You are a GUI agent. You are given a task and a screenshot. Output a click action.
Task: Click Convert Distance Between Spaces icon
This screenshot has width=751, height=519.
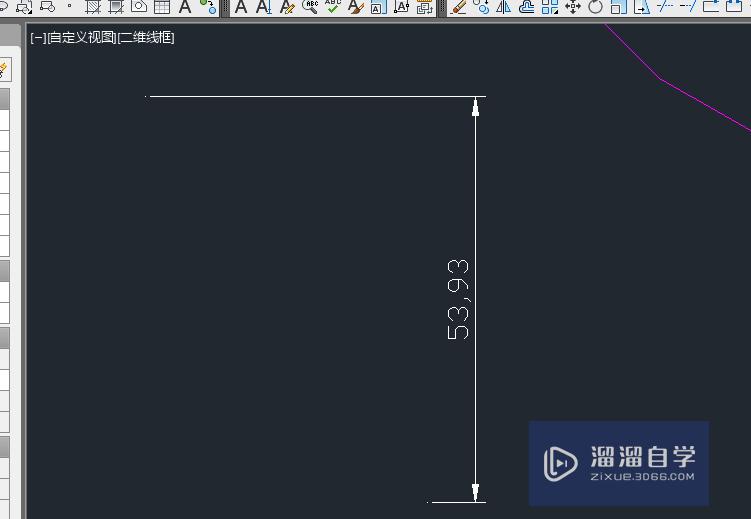[424, 7]
